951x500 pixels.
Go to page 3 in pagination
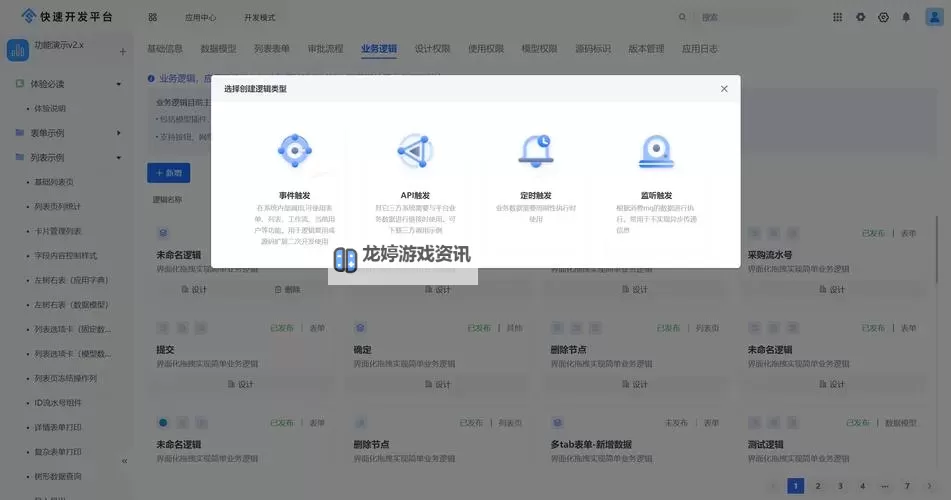point(840,486)
